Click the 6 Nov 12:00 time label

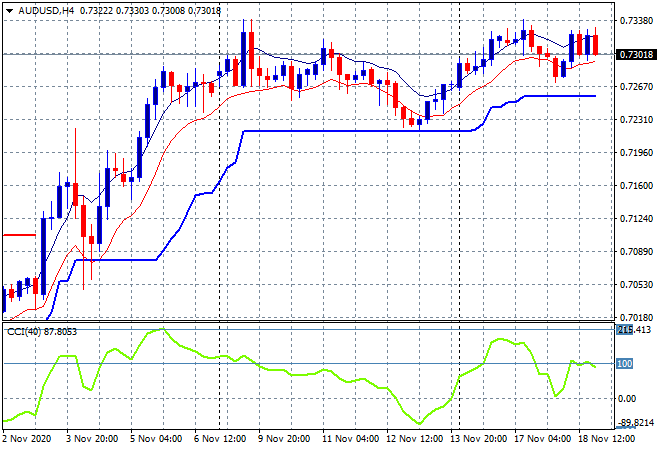pos(220,439)
